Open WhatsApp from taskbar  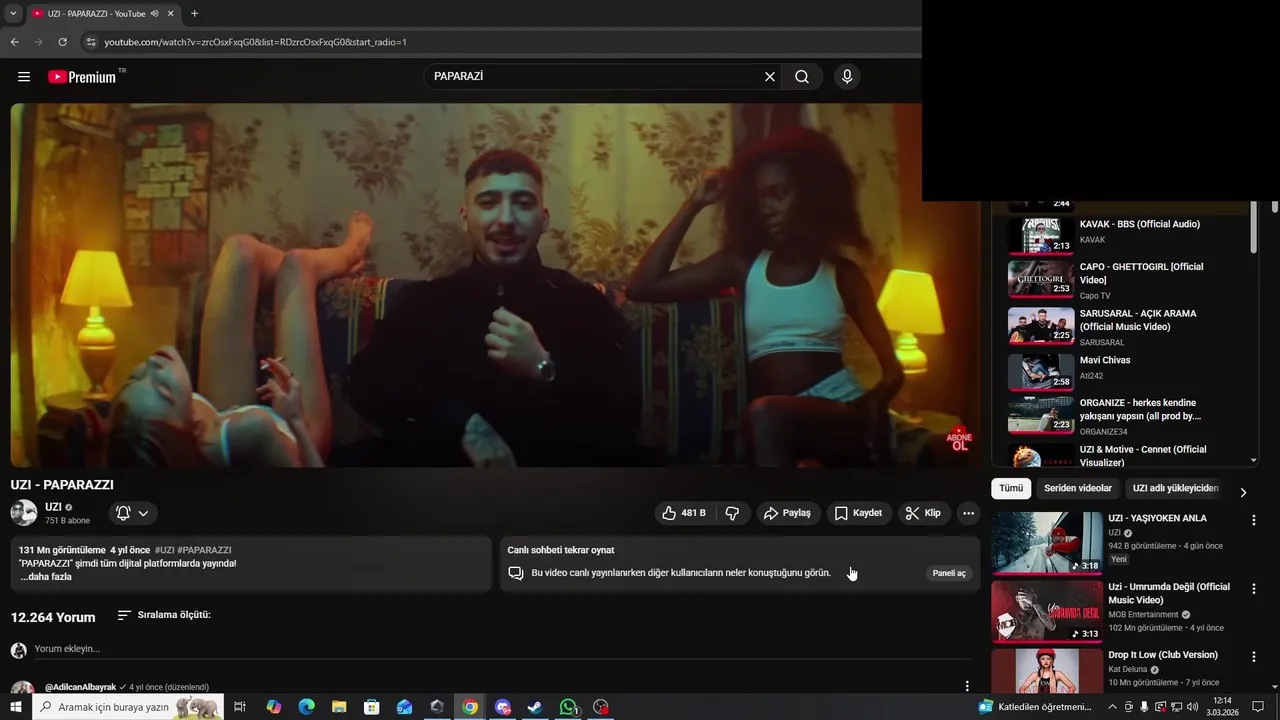[x=568, y=707]
